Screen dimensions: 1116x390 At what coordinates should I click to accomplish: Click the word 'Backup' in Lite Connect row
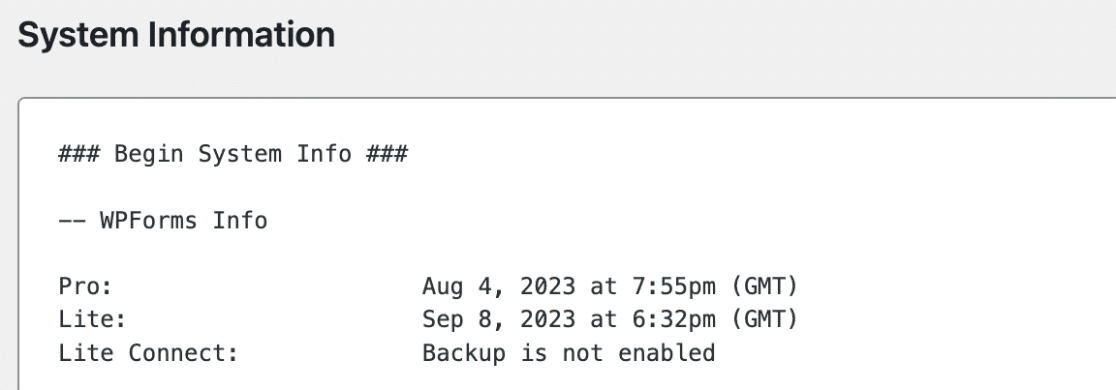[463, 352]
